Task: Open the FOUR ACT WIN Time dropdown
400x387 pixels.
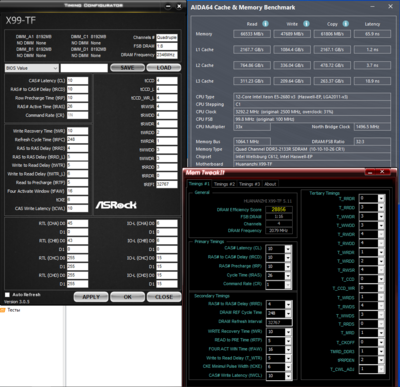Action: (x=288, y=349)
